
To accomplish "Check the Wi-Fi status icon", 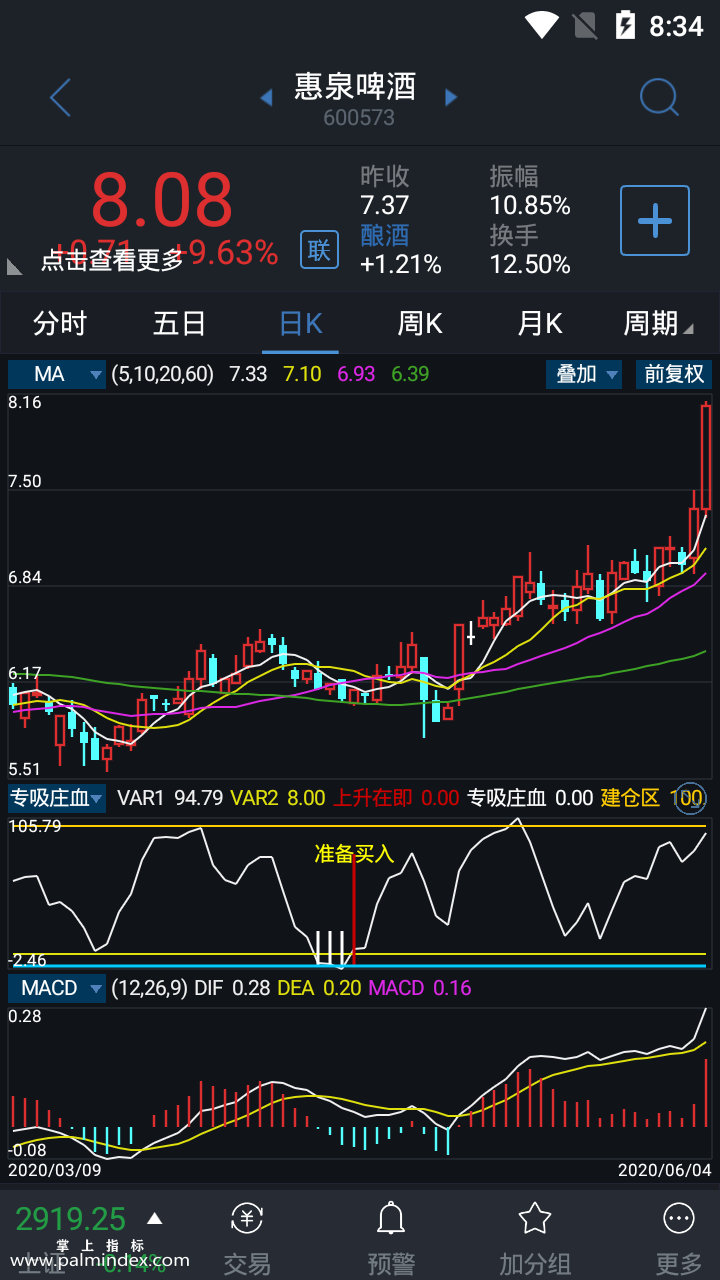I will (x=542, y=25).
